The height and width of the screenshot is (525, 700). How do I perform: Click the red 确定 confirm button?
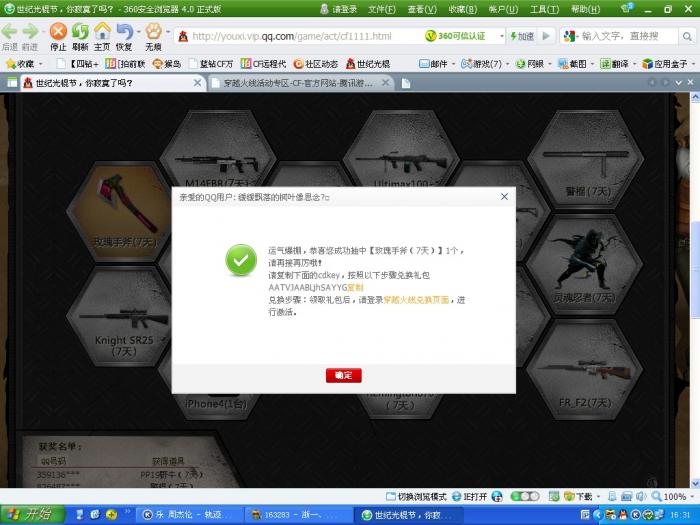pos(343,375)
